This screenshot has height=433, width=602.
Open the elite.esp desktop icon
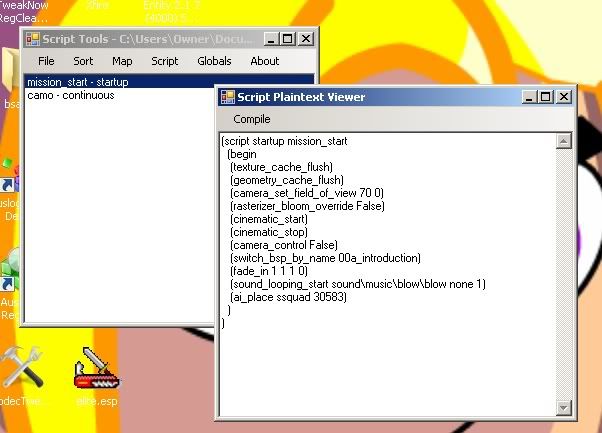96,377
